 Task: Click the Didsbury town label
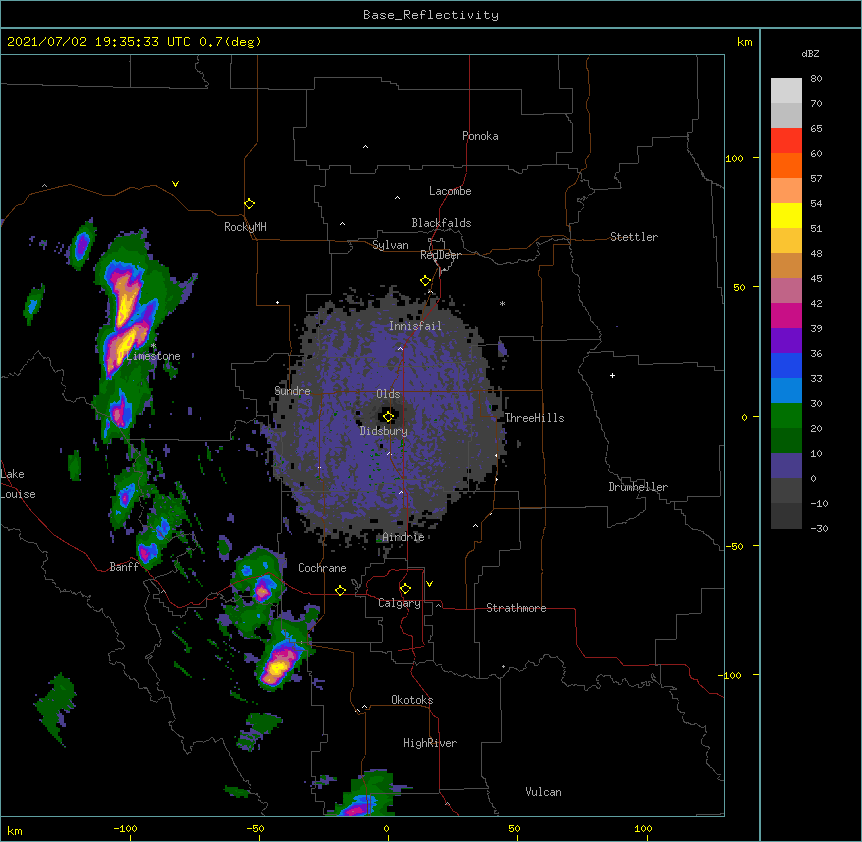384,431
